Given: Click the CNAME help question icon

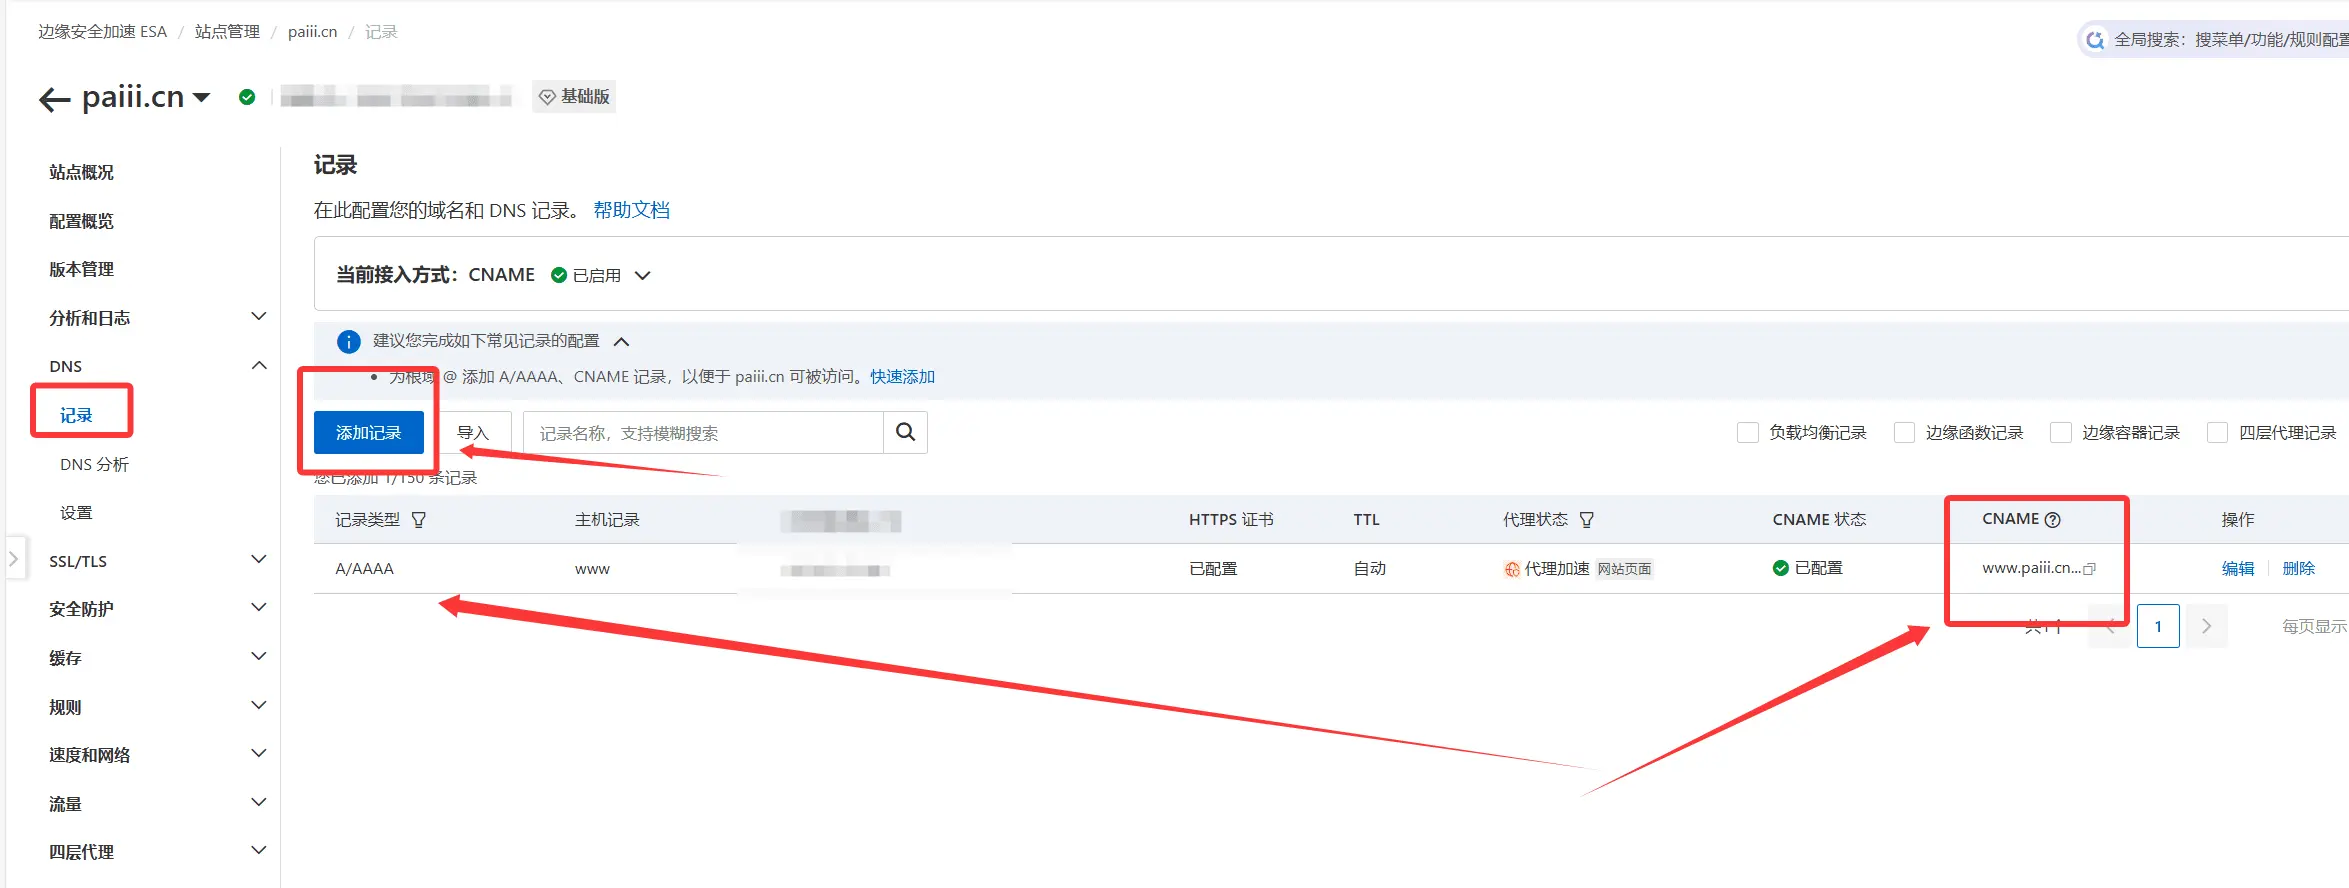Looking at the screenshot, I should tap(2053, 519).
